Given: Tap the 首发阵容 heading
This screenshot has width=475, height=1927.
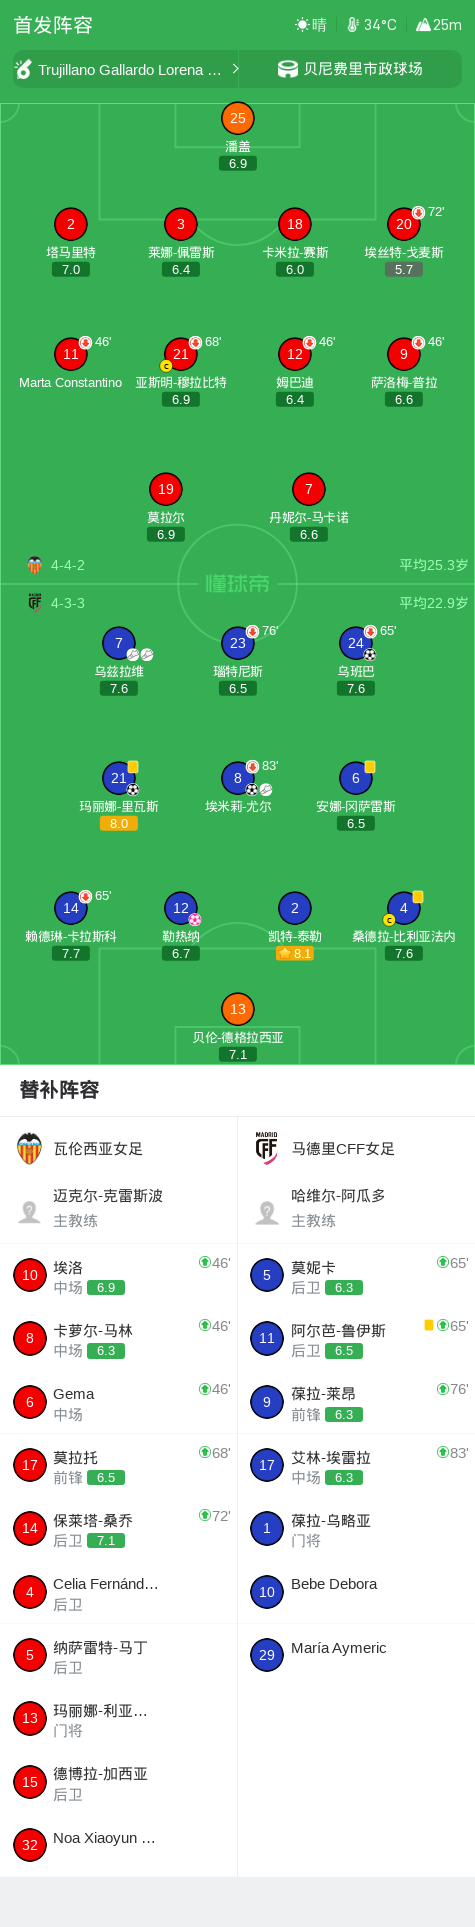Looking at the screenshot, I should 53,25.
